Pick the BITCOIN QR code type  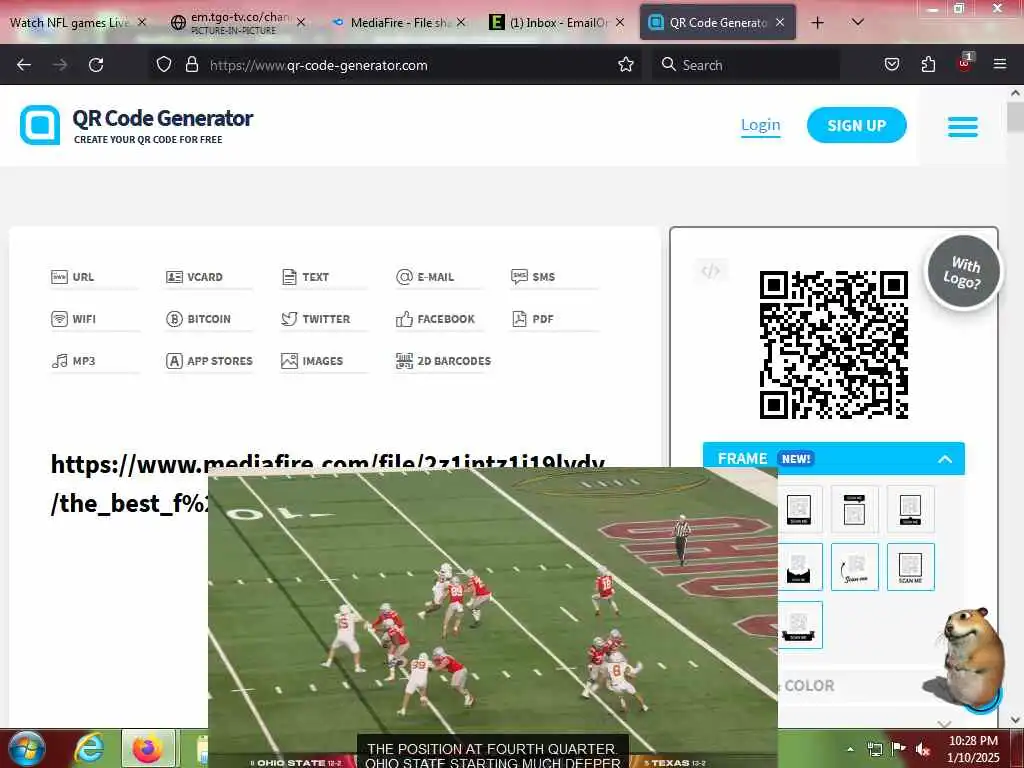point(198,319)
